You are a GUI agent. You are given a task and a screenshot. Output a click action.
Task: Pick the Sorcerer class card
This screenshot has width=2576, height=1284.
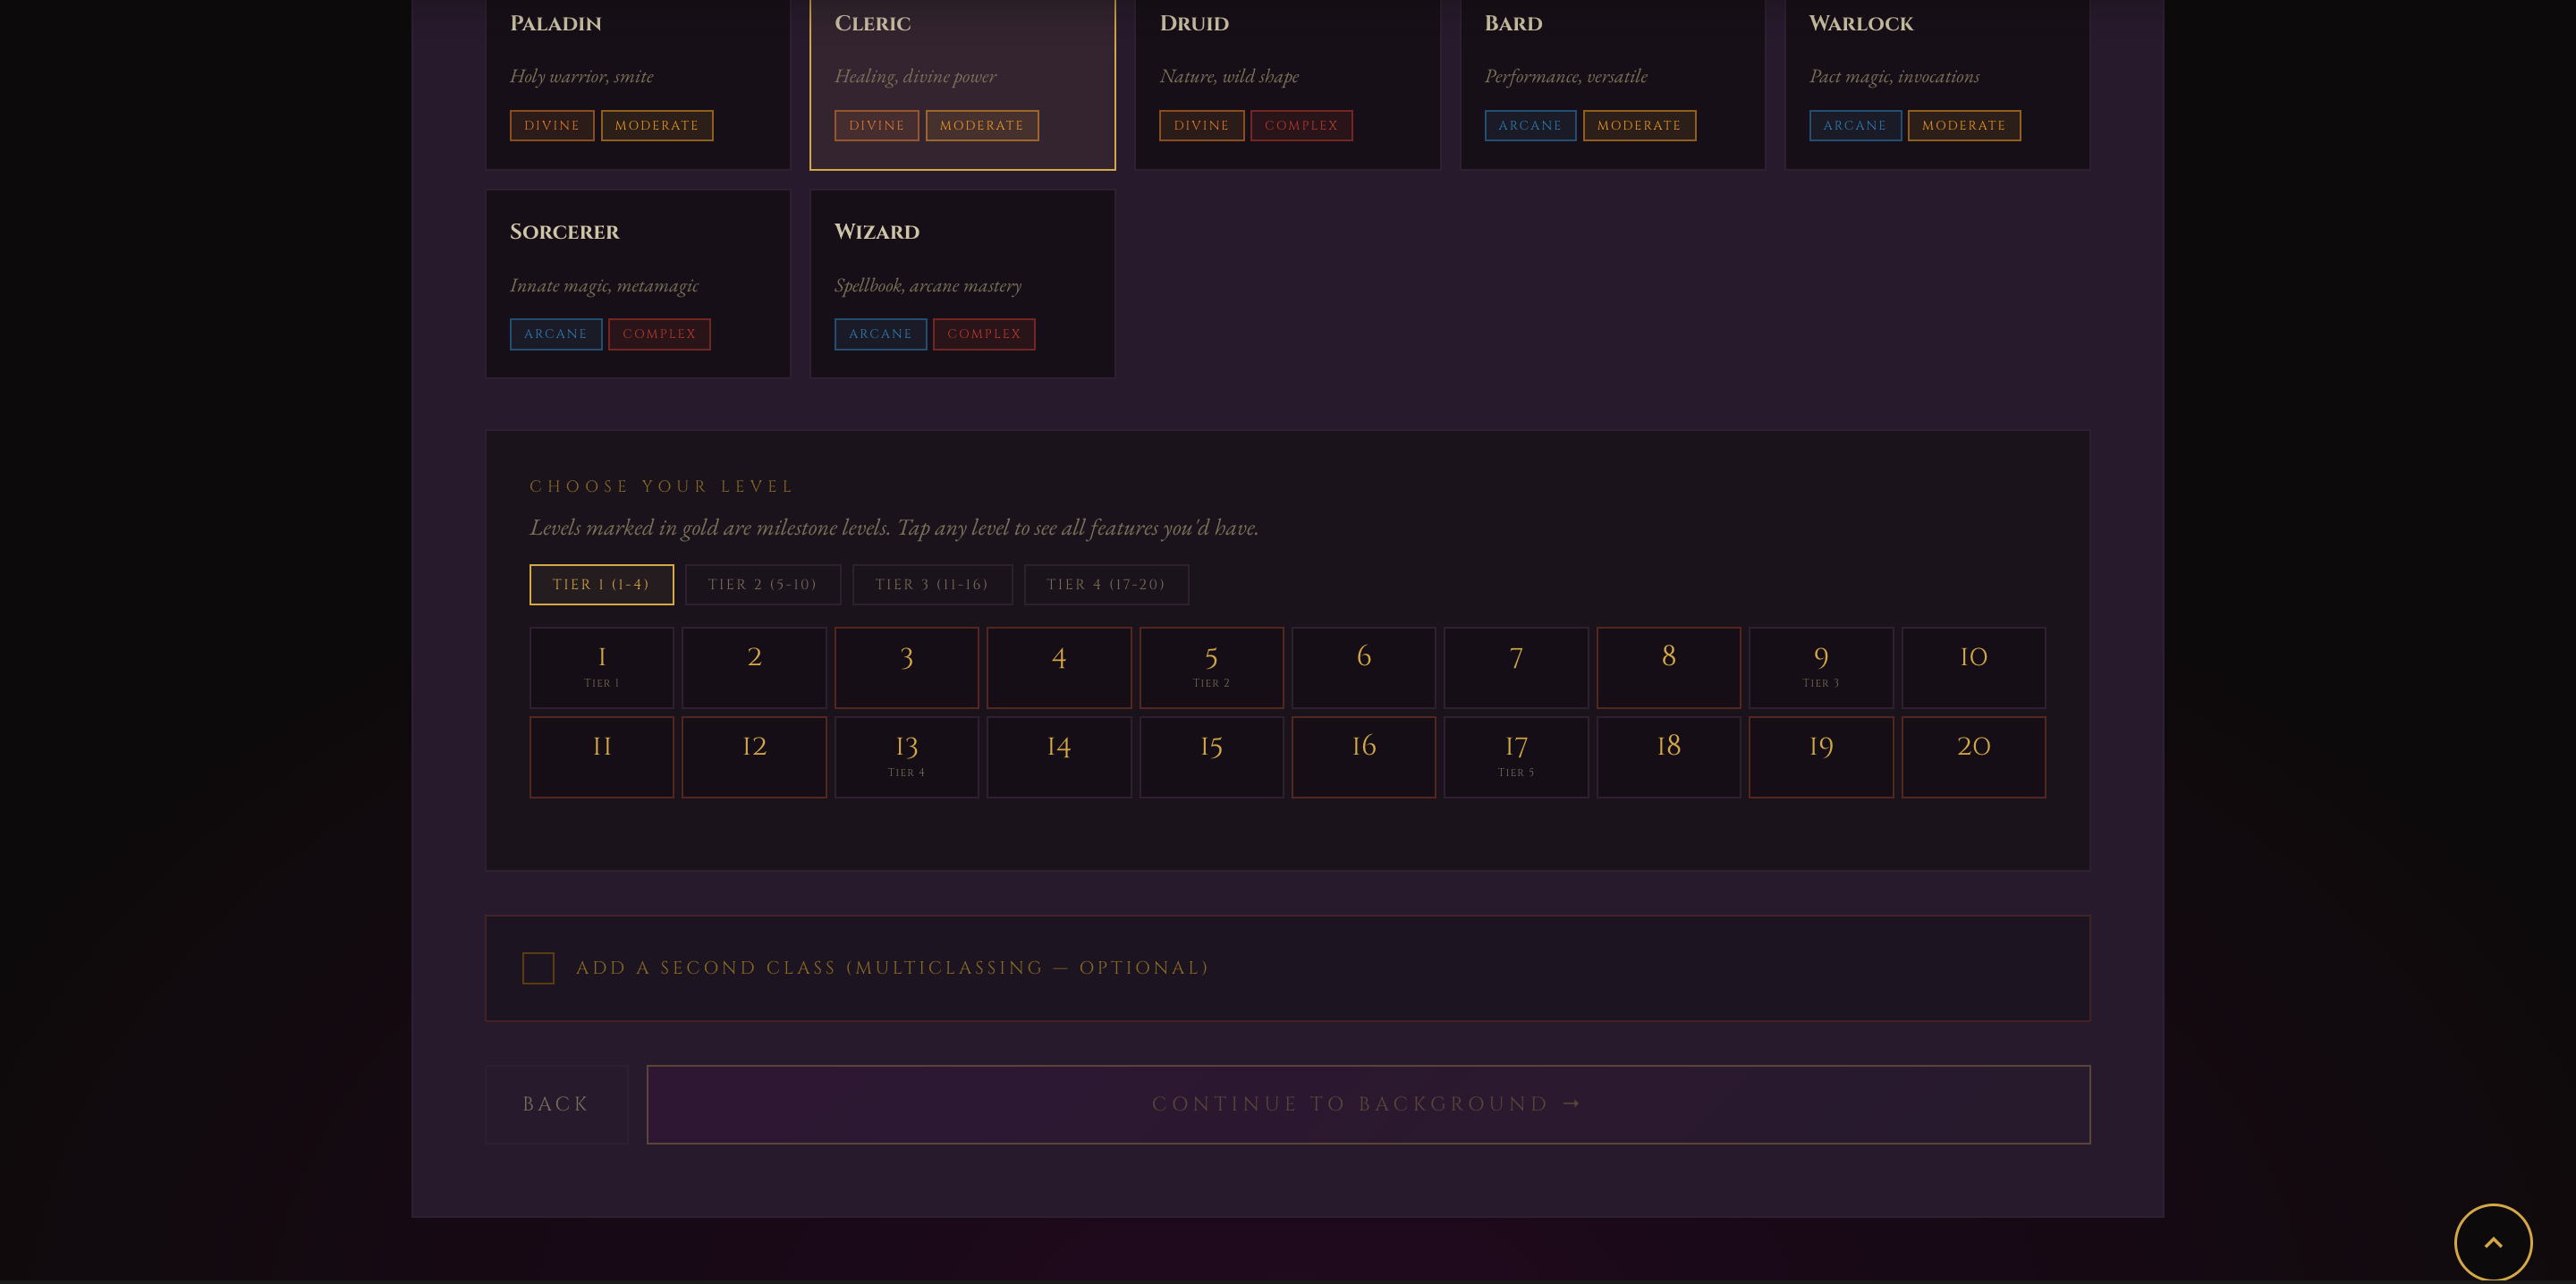(638, 284)
